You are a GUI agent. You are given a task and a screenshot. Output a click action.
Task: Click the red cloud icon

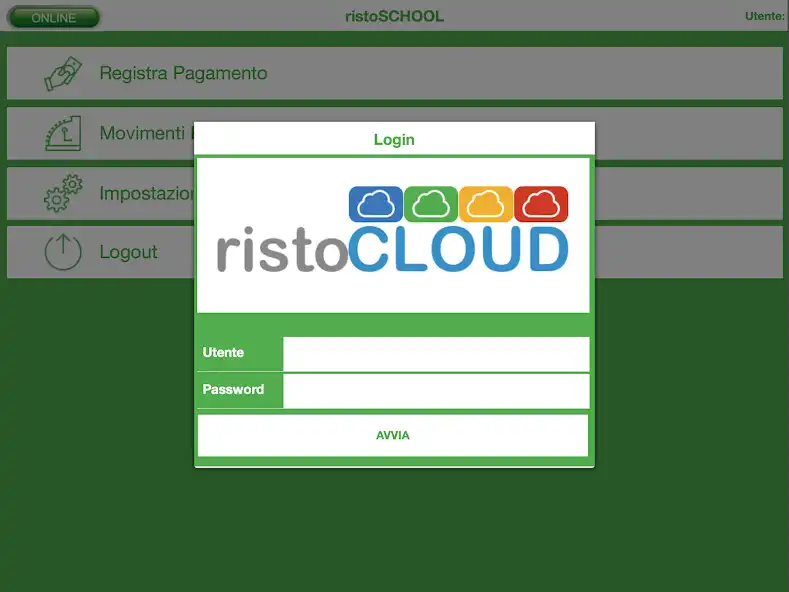click(541, 204)
